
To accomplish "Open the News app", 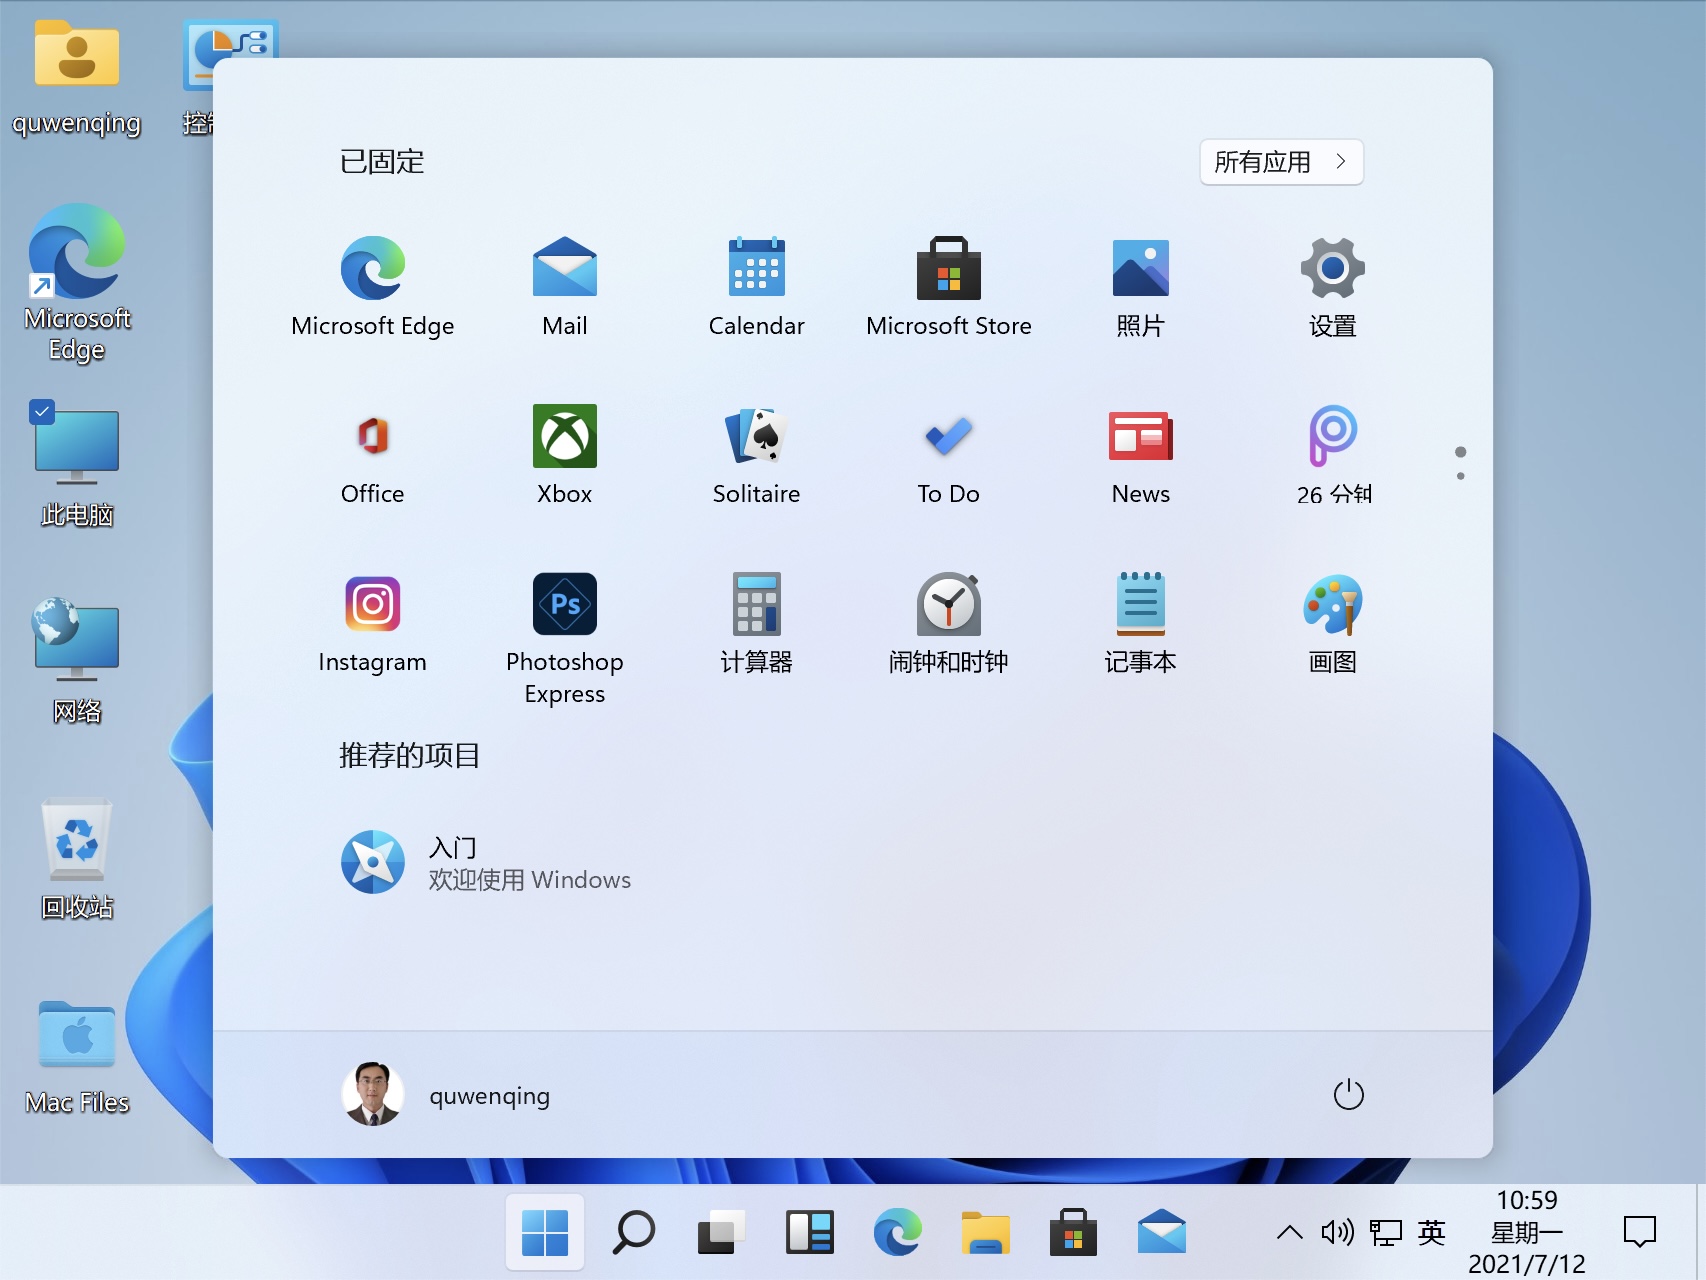I will click(1140, 455).
